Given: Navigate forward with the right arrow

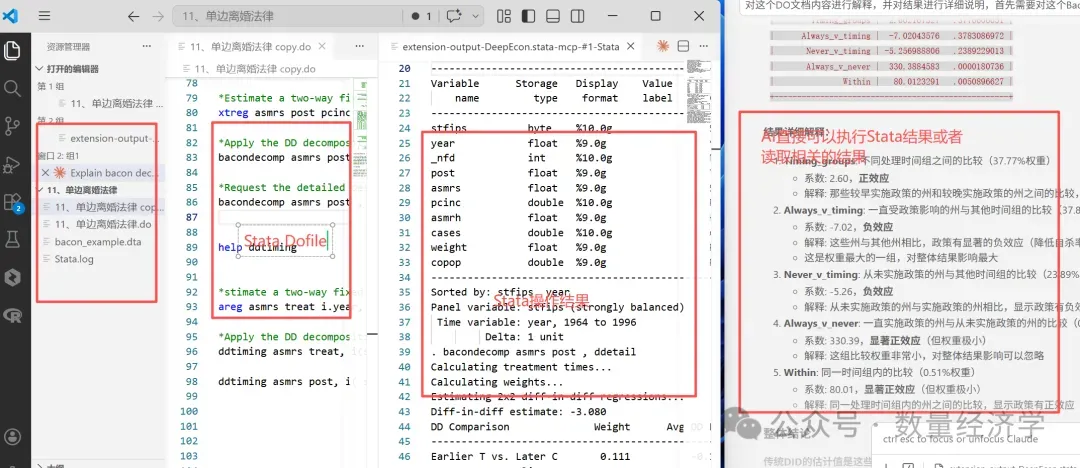Looking at the screenshot, I should pyautogui.click(x=158, y=16).
